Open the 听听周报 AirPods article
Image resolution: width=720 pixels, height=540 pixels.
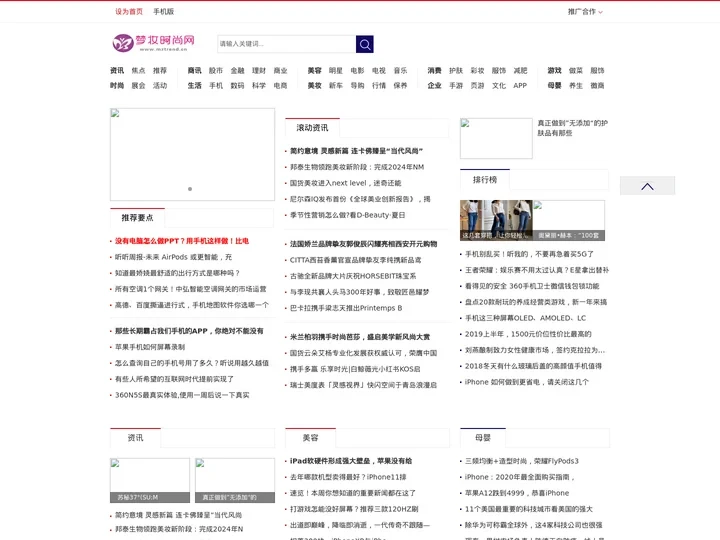[173, 257]
